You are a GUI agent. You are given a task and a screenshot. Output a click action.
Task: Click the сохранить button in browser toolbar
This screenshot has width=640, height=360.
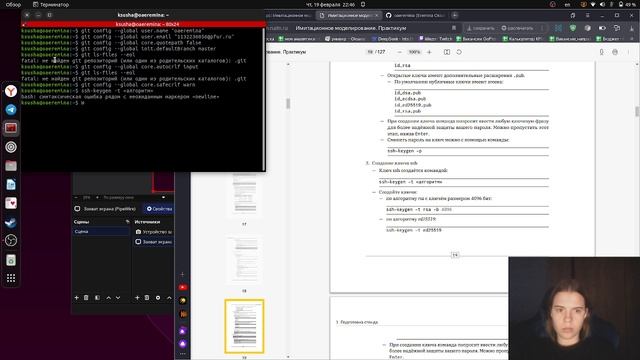(x=481, y=28)
